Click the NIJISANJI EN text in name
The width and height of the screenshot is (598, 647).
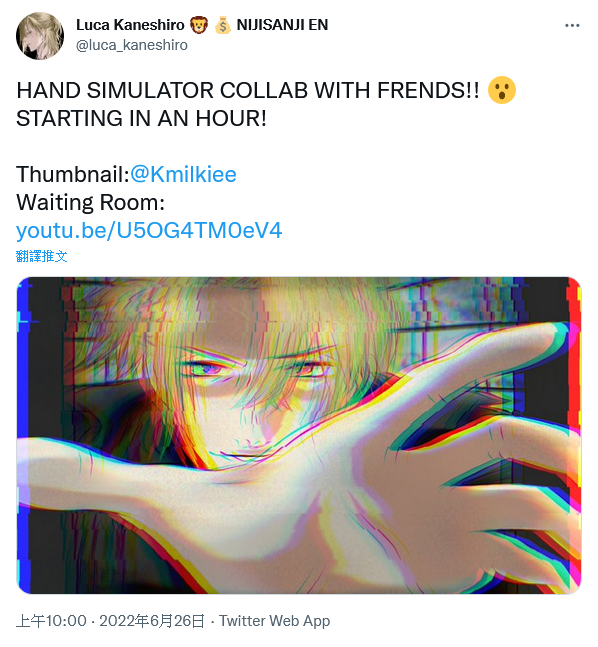(282, 25)
